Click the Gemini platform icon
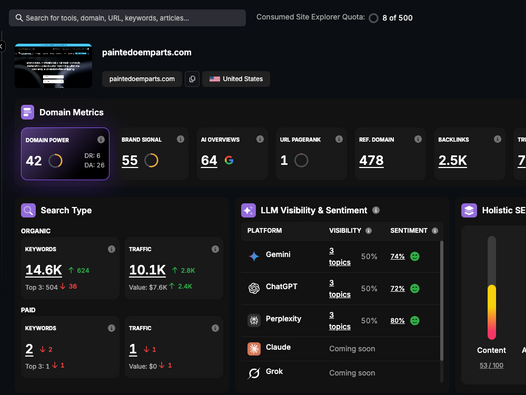 (x=254, y=256)
